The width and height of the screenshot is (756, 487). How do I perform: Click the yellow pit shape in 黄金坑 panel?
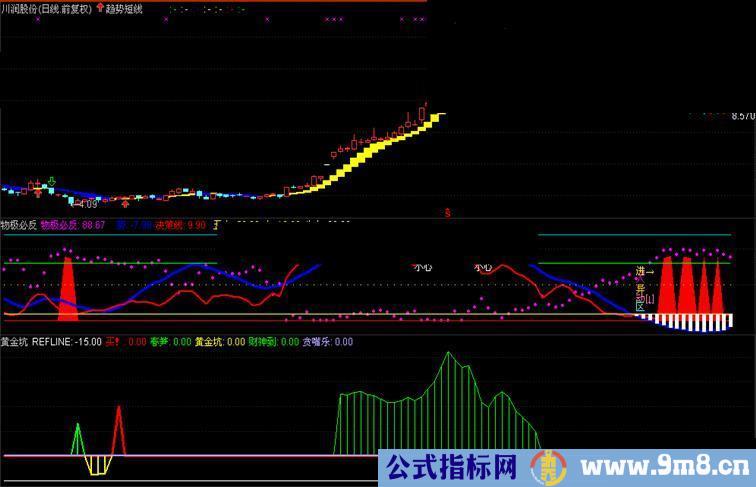click(x=97, y=465)
